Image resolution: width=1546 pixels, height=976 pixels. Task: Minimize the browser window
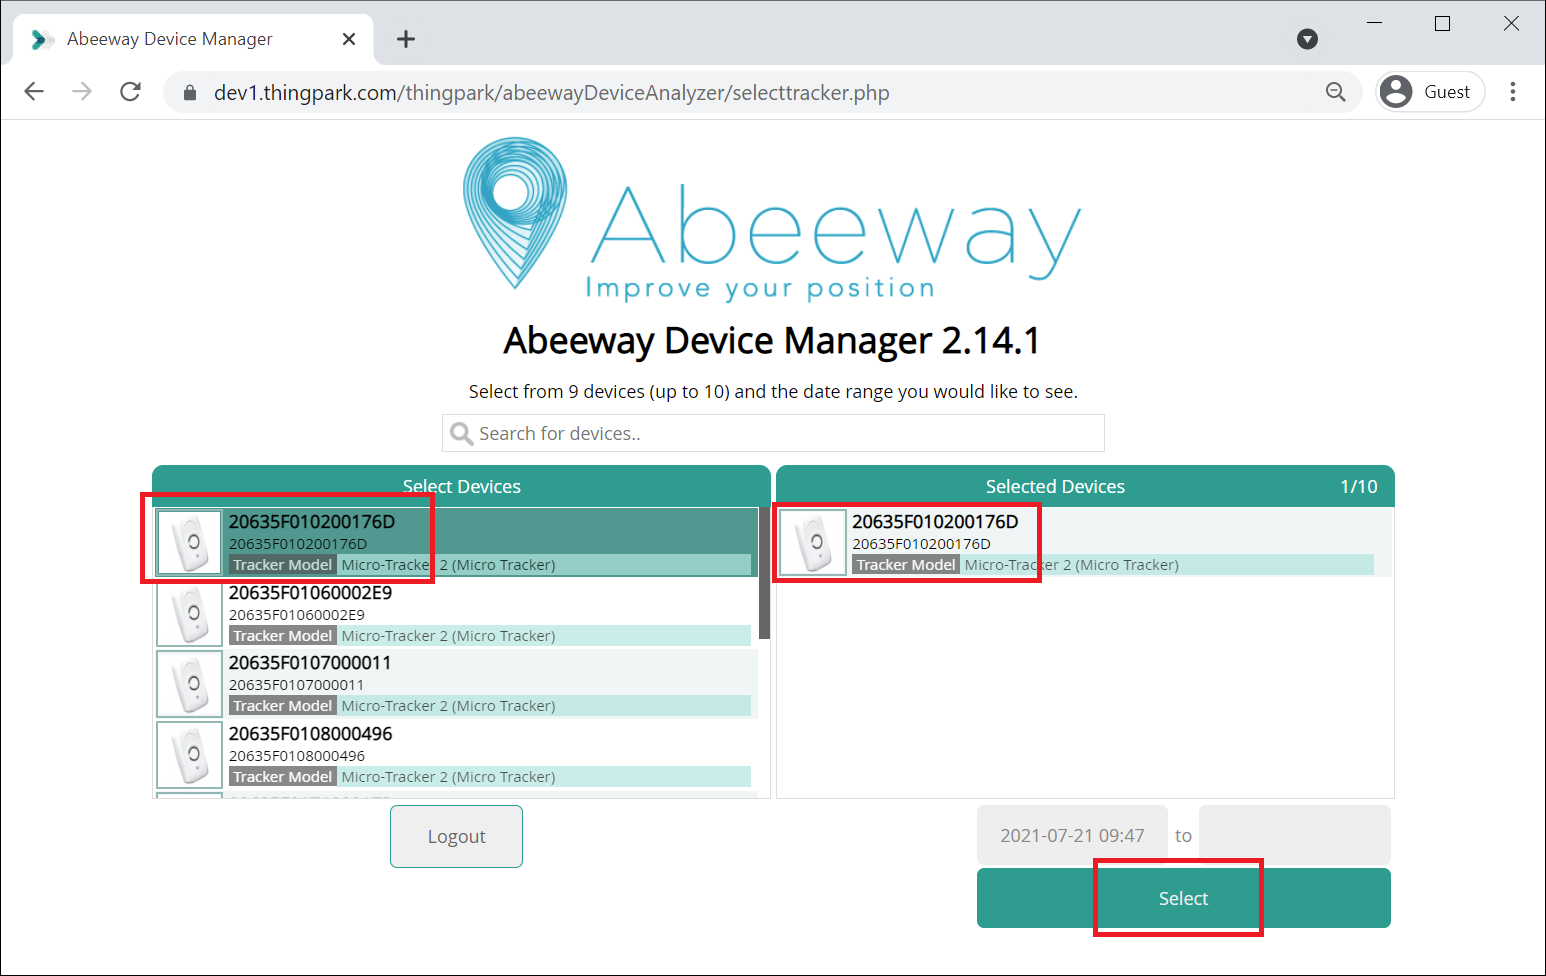tap(1375, 23)
